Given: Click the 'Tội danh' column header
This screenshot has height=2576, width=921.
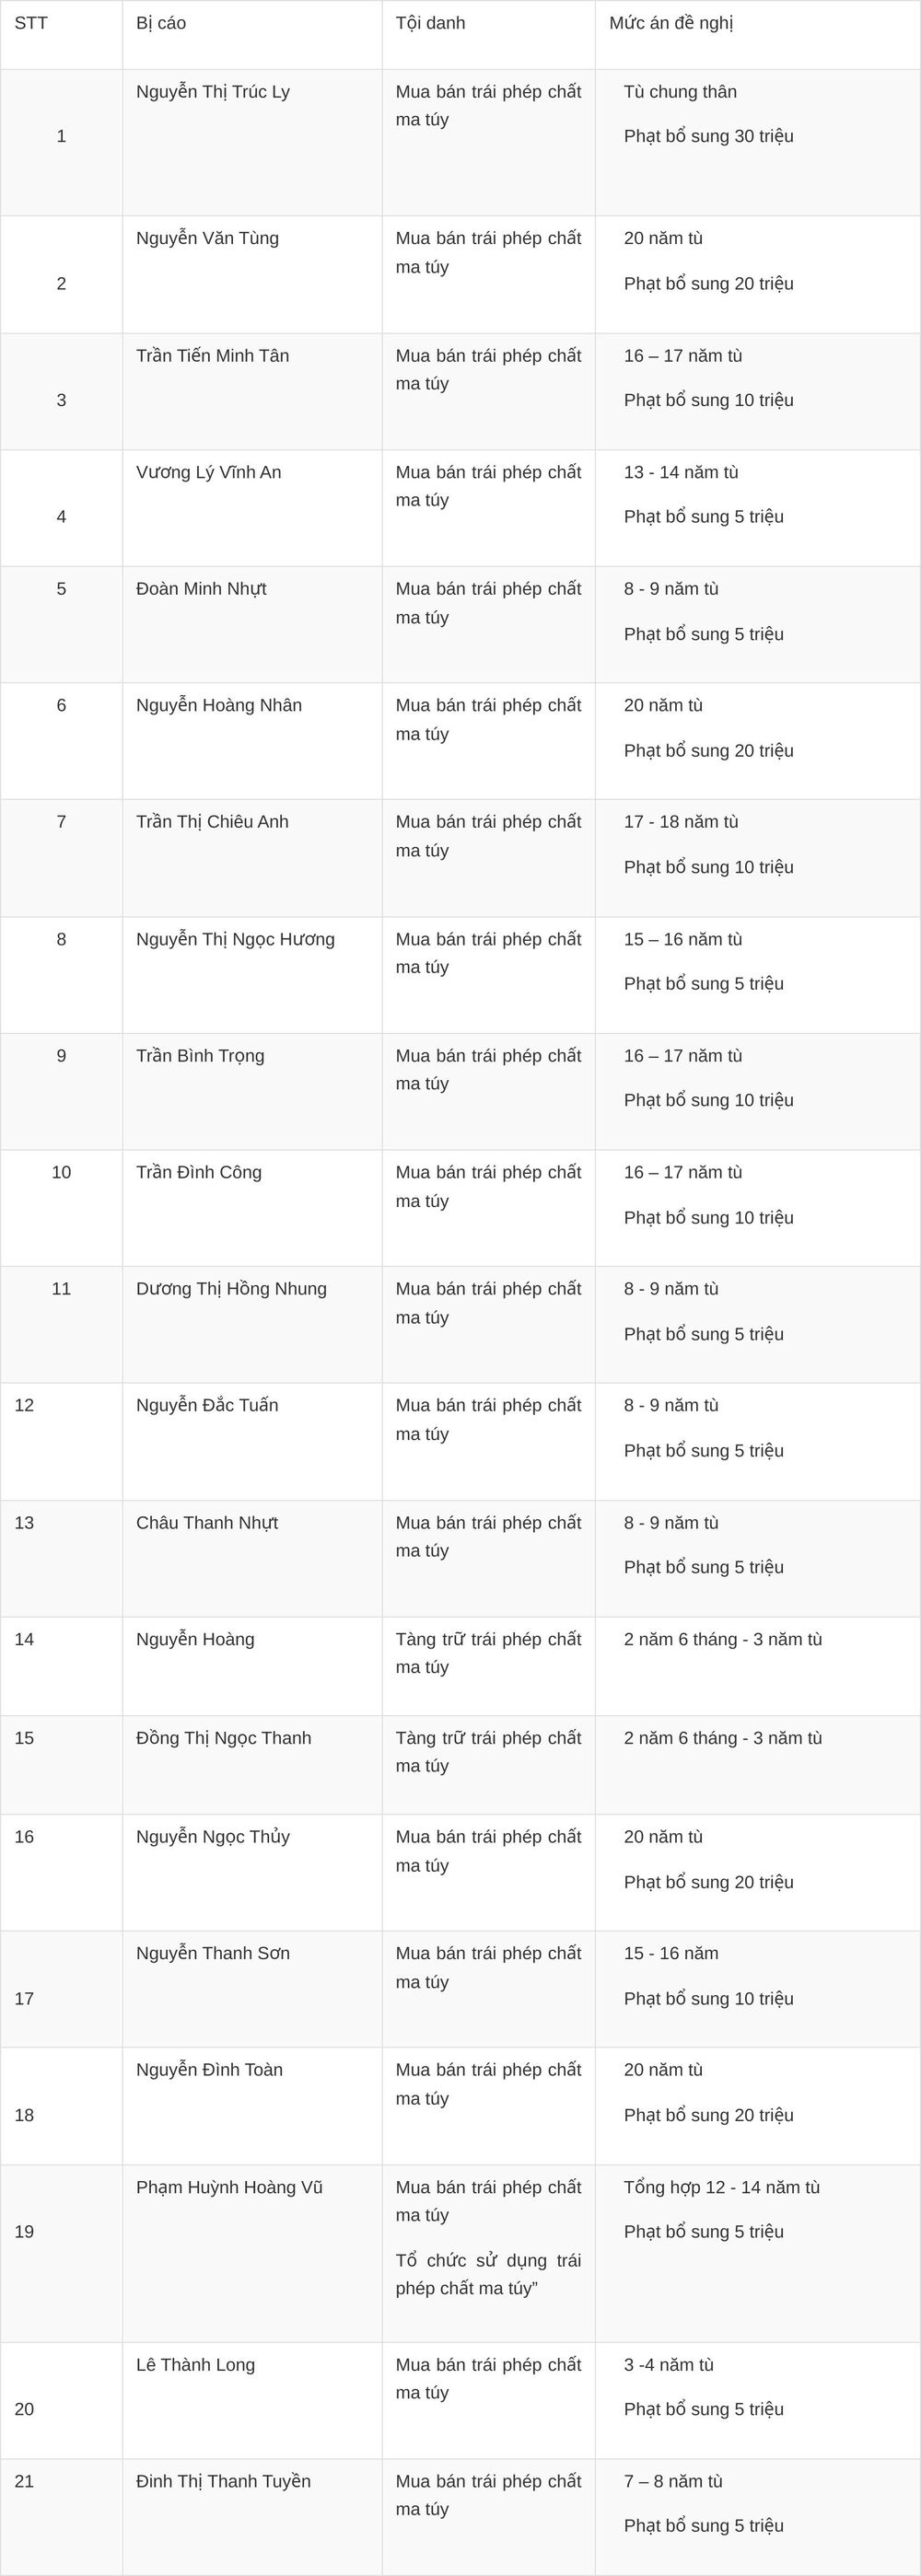Looking at the screenshot, I should tap(430, 23).
